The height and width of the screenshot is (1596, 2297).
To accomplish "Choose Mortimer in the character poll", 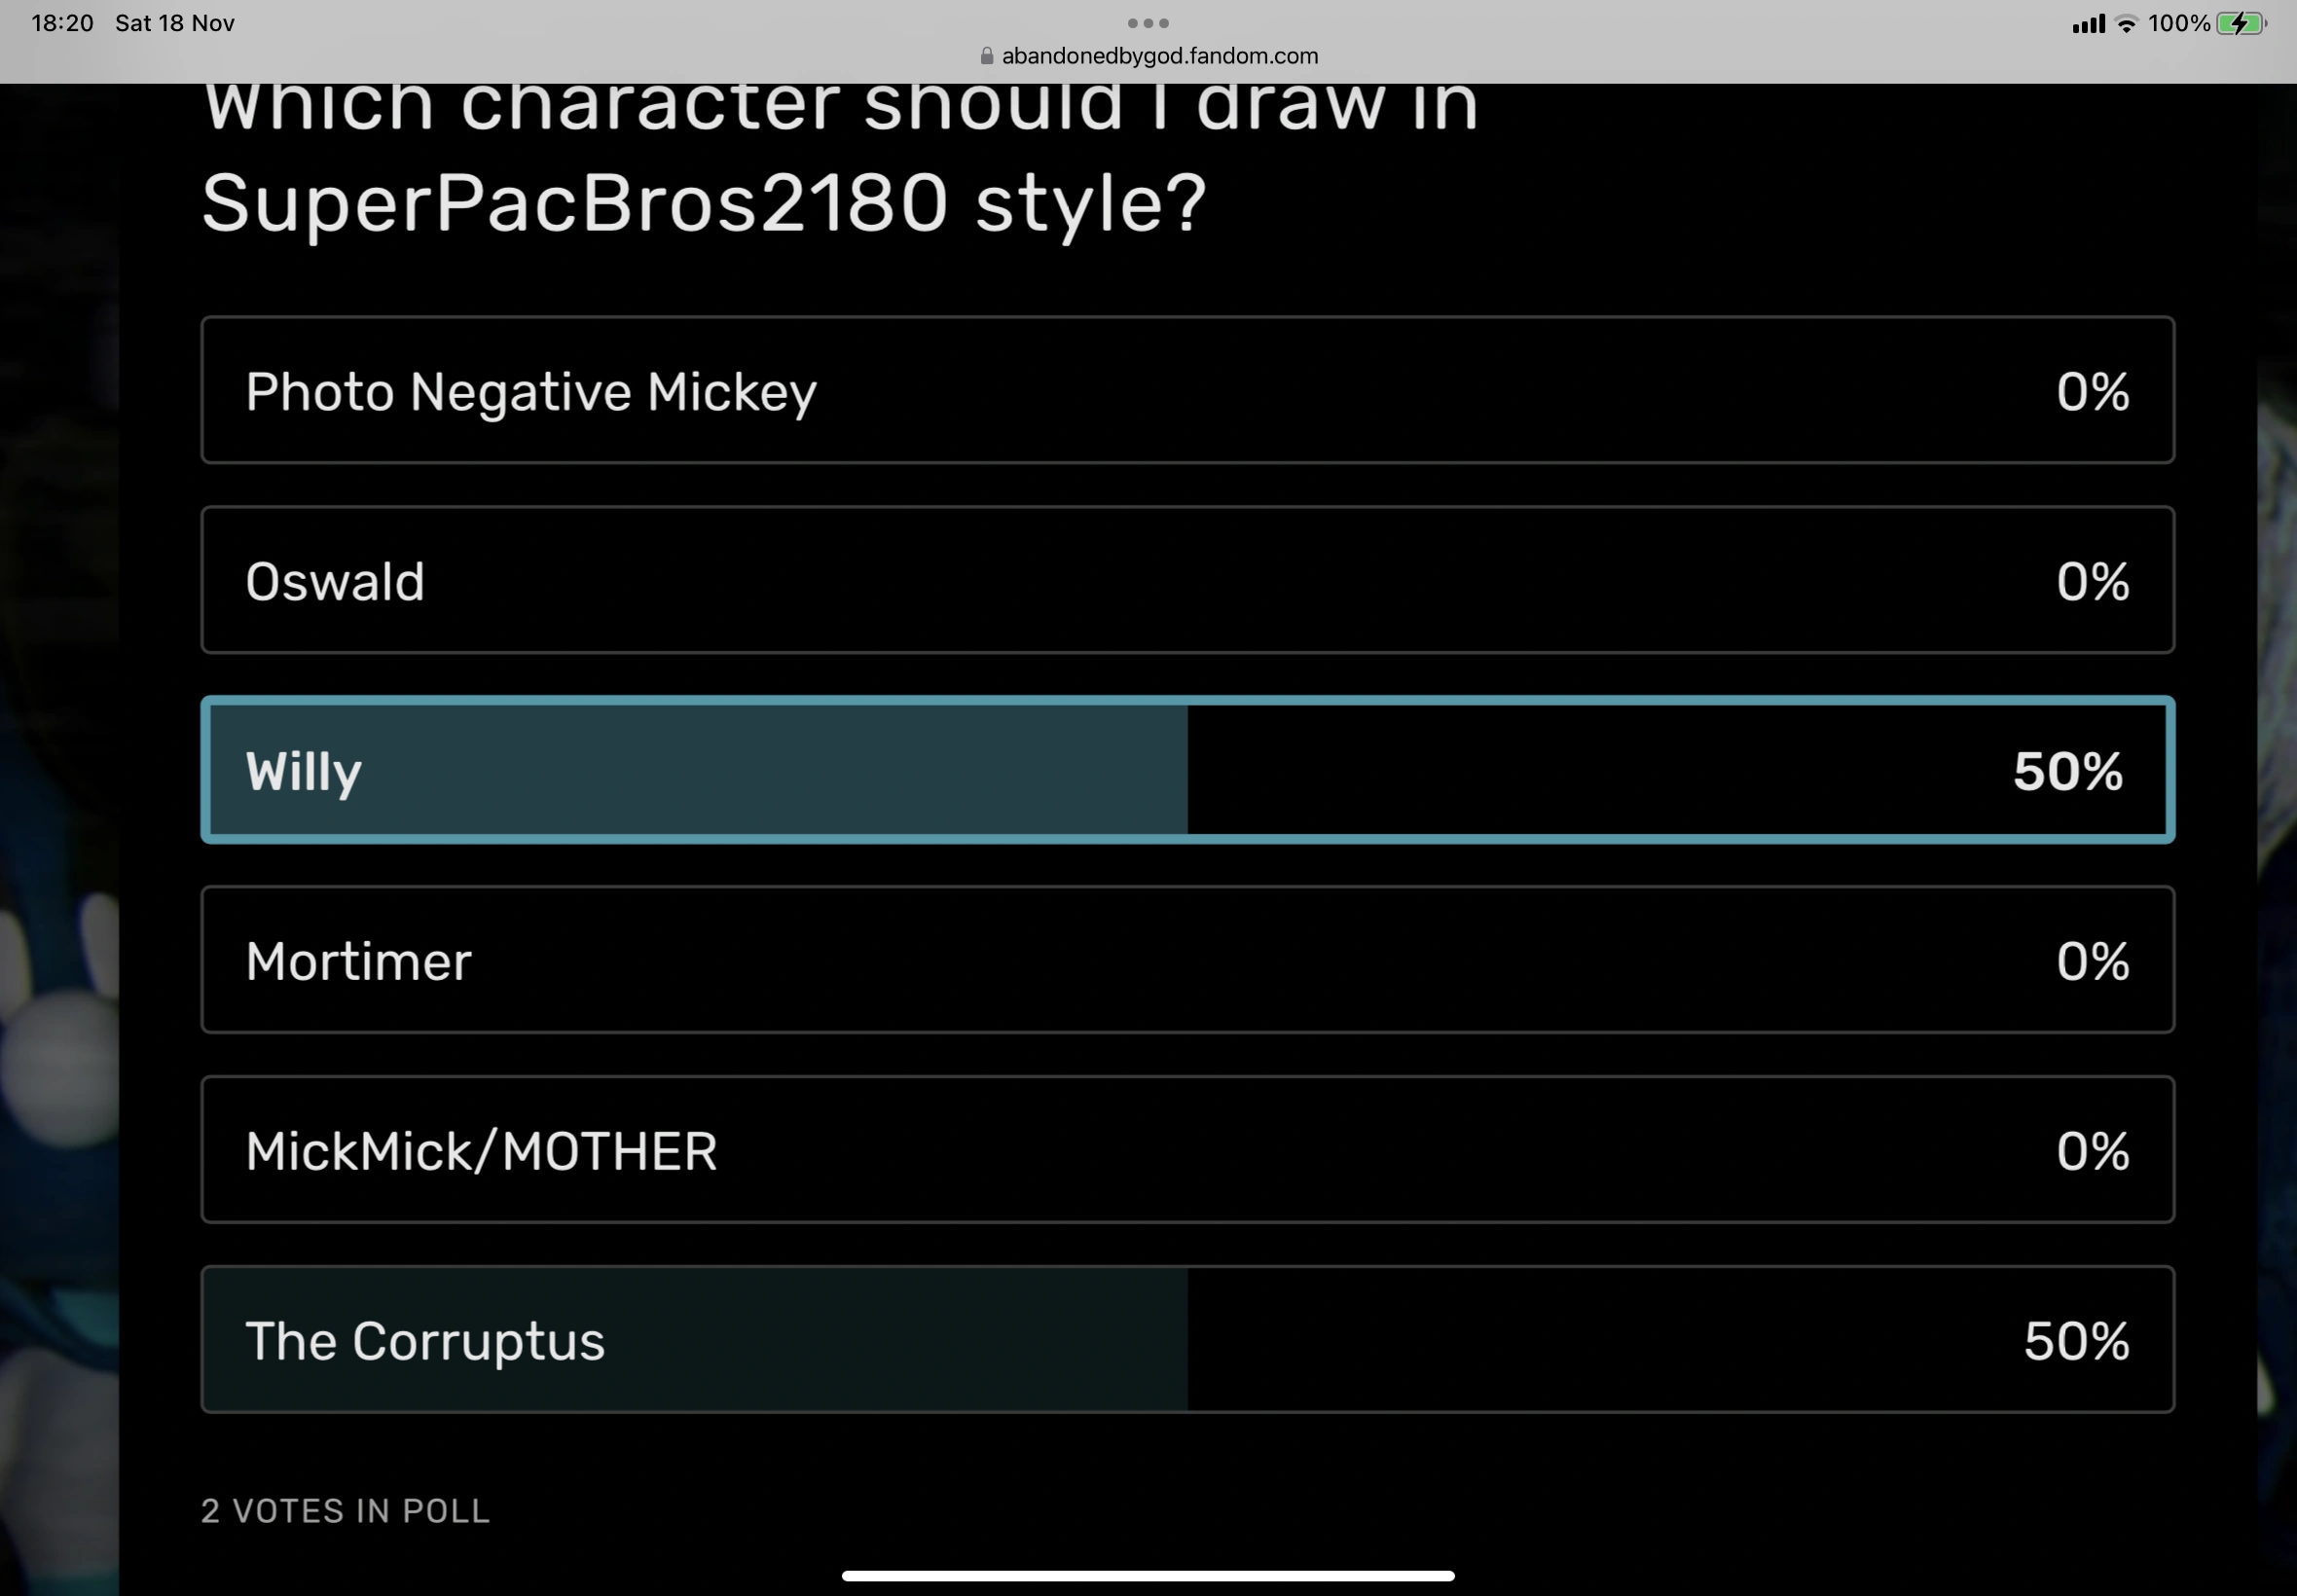I will 1188,960.
